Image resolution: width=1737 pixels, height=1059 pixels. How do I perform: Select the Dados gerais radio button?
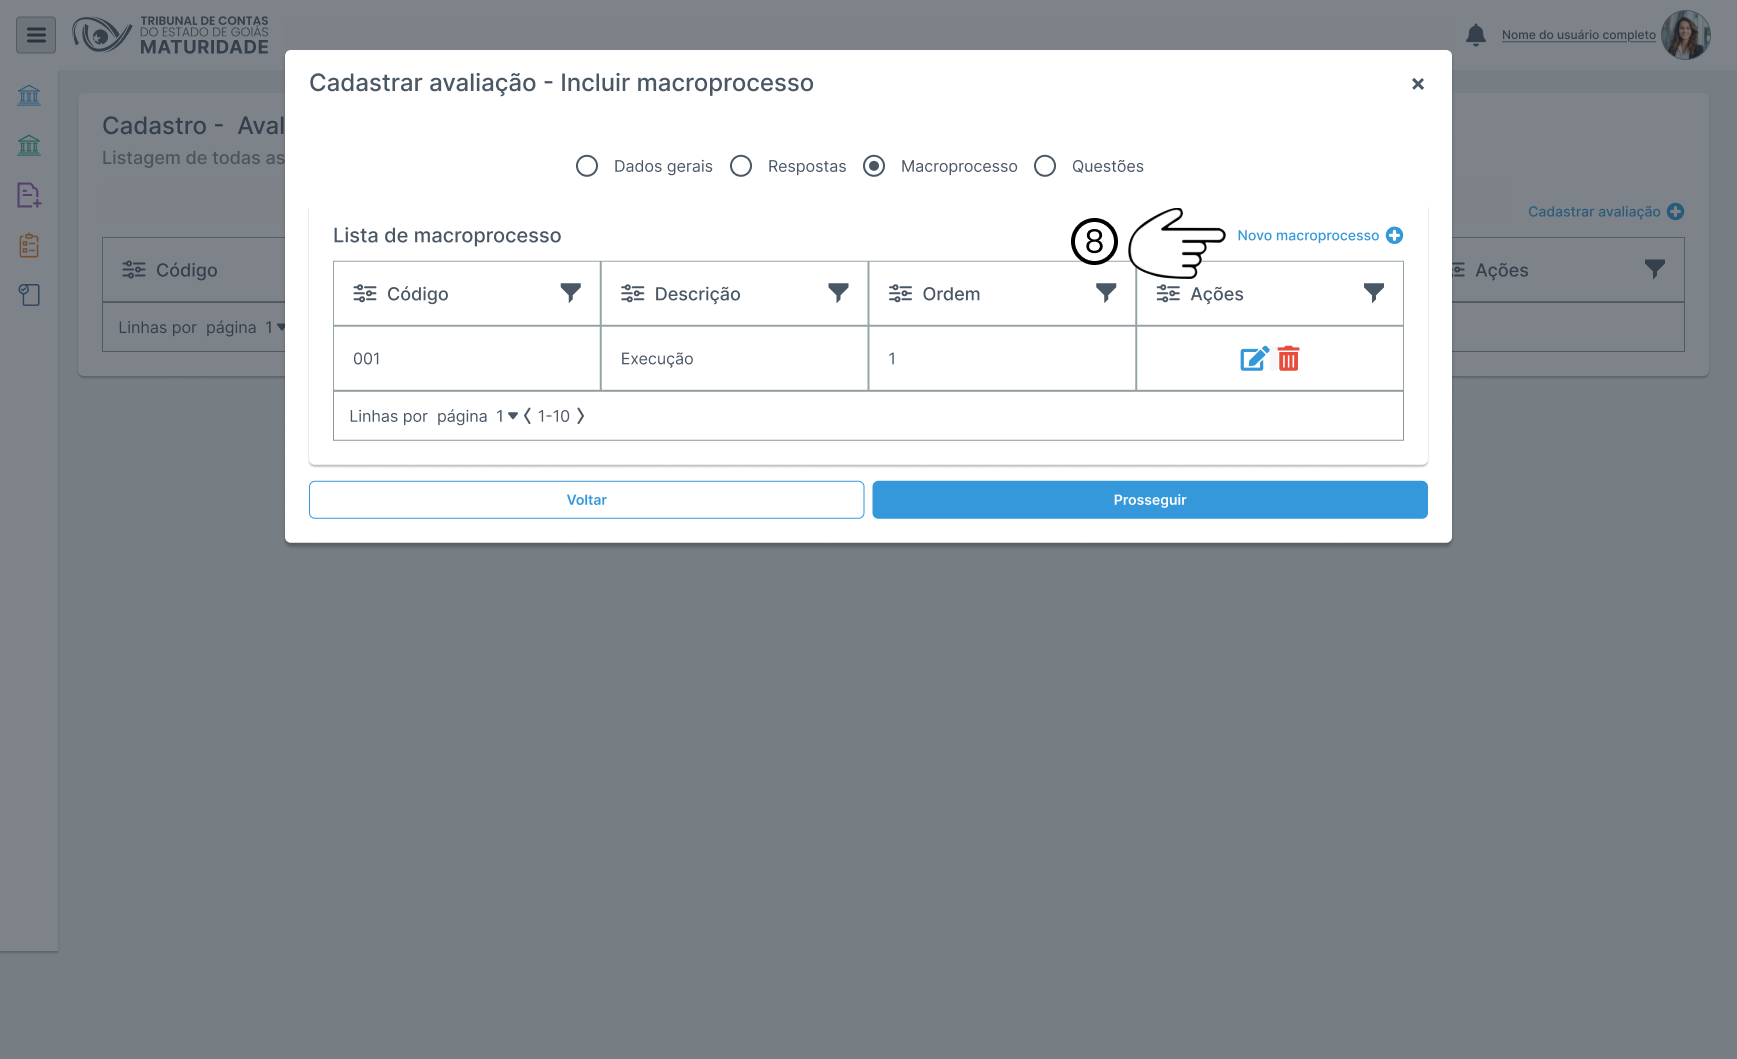(587, 166)
